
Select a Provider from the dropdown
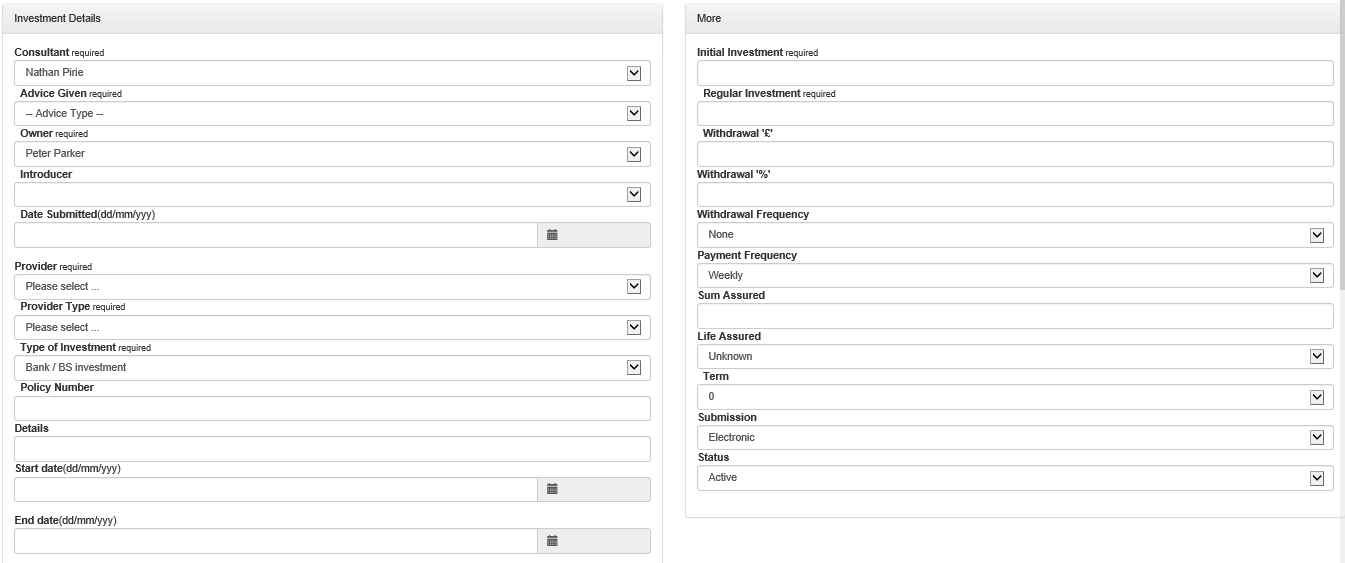tap(332, 287)
